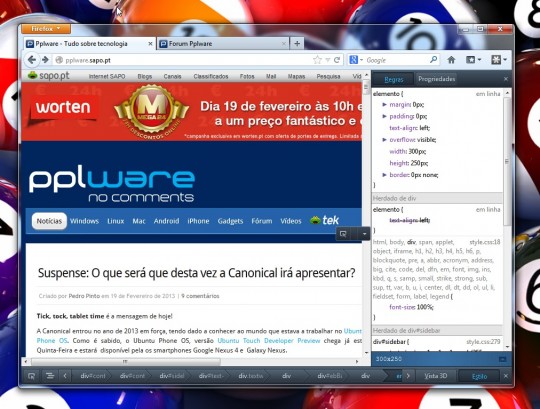The width and height of the screenshot is (540, 409).
Task: Select the Notícias menu item
Action: click(49, 221)
